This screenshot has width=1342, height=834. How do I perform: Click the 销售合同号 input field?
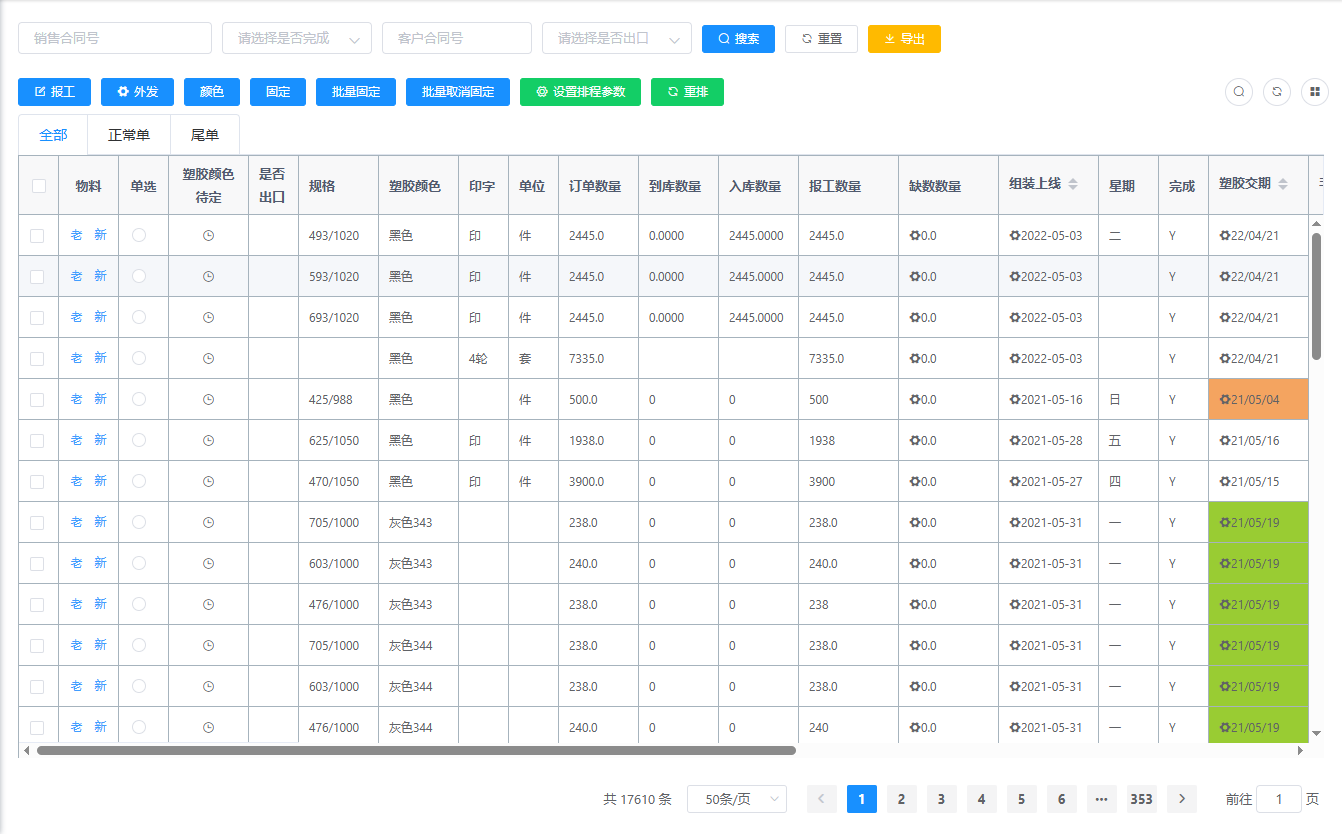pos(115,39)
